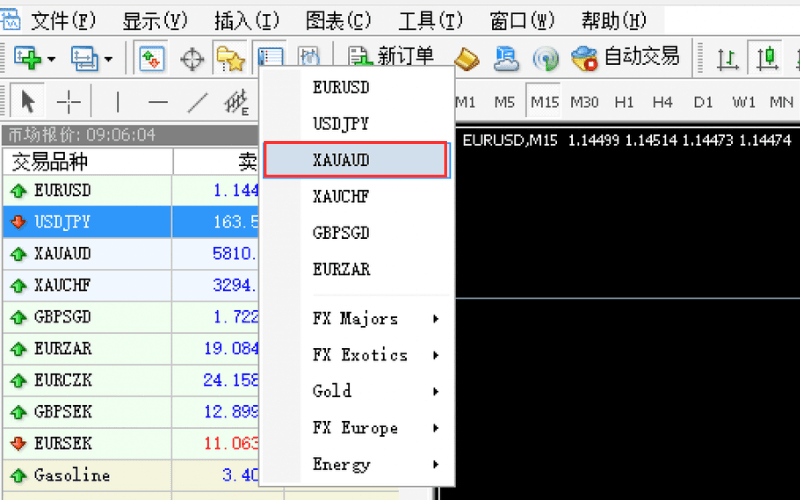The width and height of the screenshot is (800, 500).
Task: Choose XAUAUD in the popup menu
Action: (x=356, y=160)
